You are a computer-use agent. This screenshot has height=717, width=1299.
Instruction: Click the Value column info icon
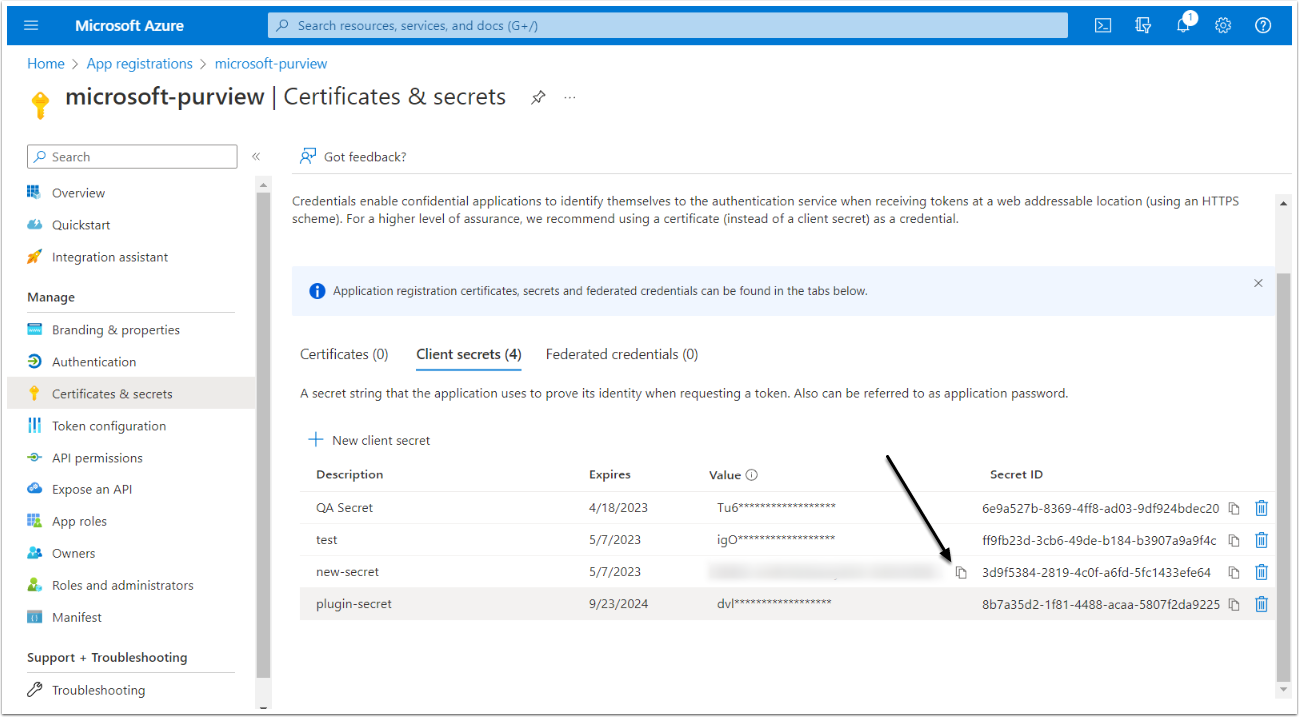(x=752, y=475)
